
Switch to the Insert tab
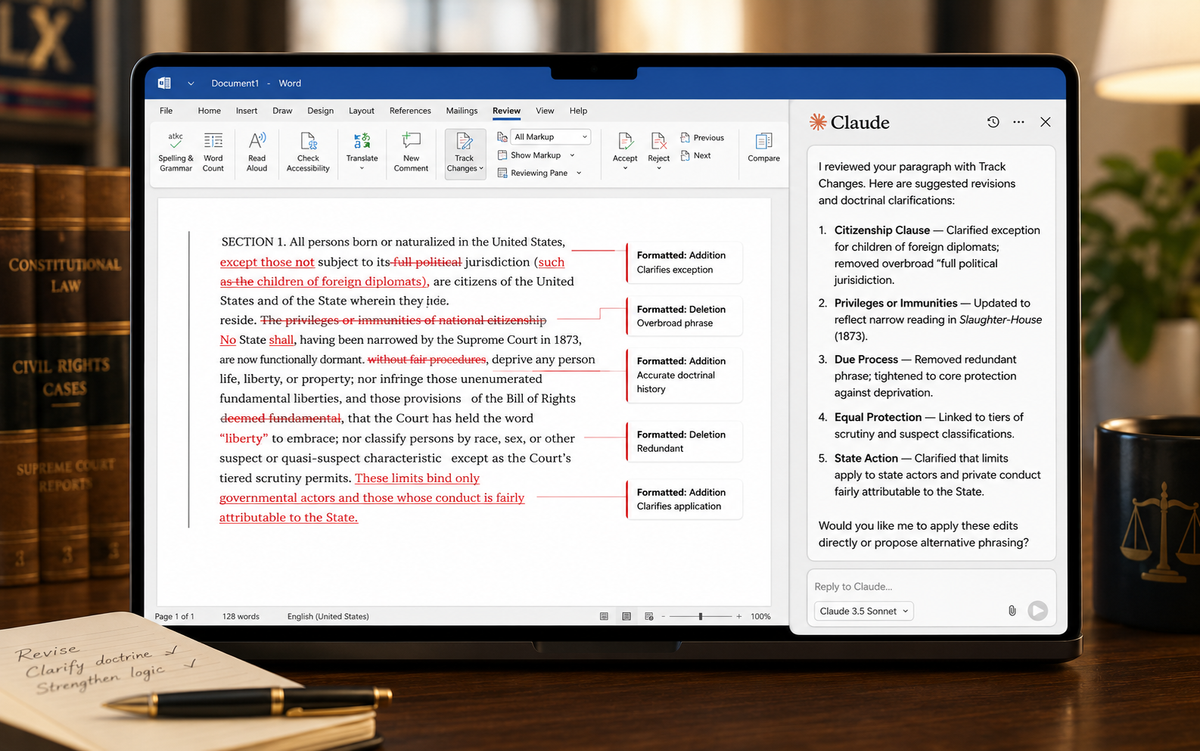coord(246,111)
